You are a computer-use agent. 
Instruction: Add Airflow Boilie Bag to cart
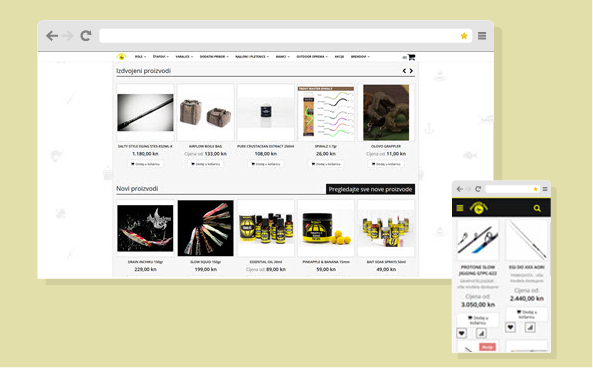[205, 164]
